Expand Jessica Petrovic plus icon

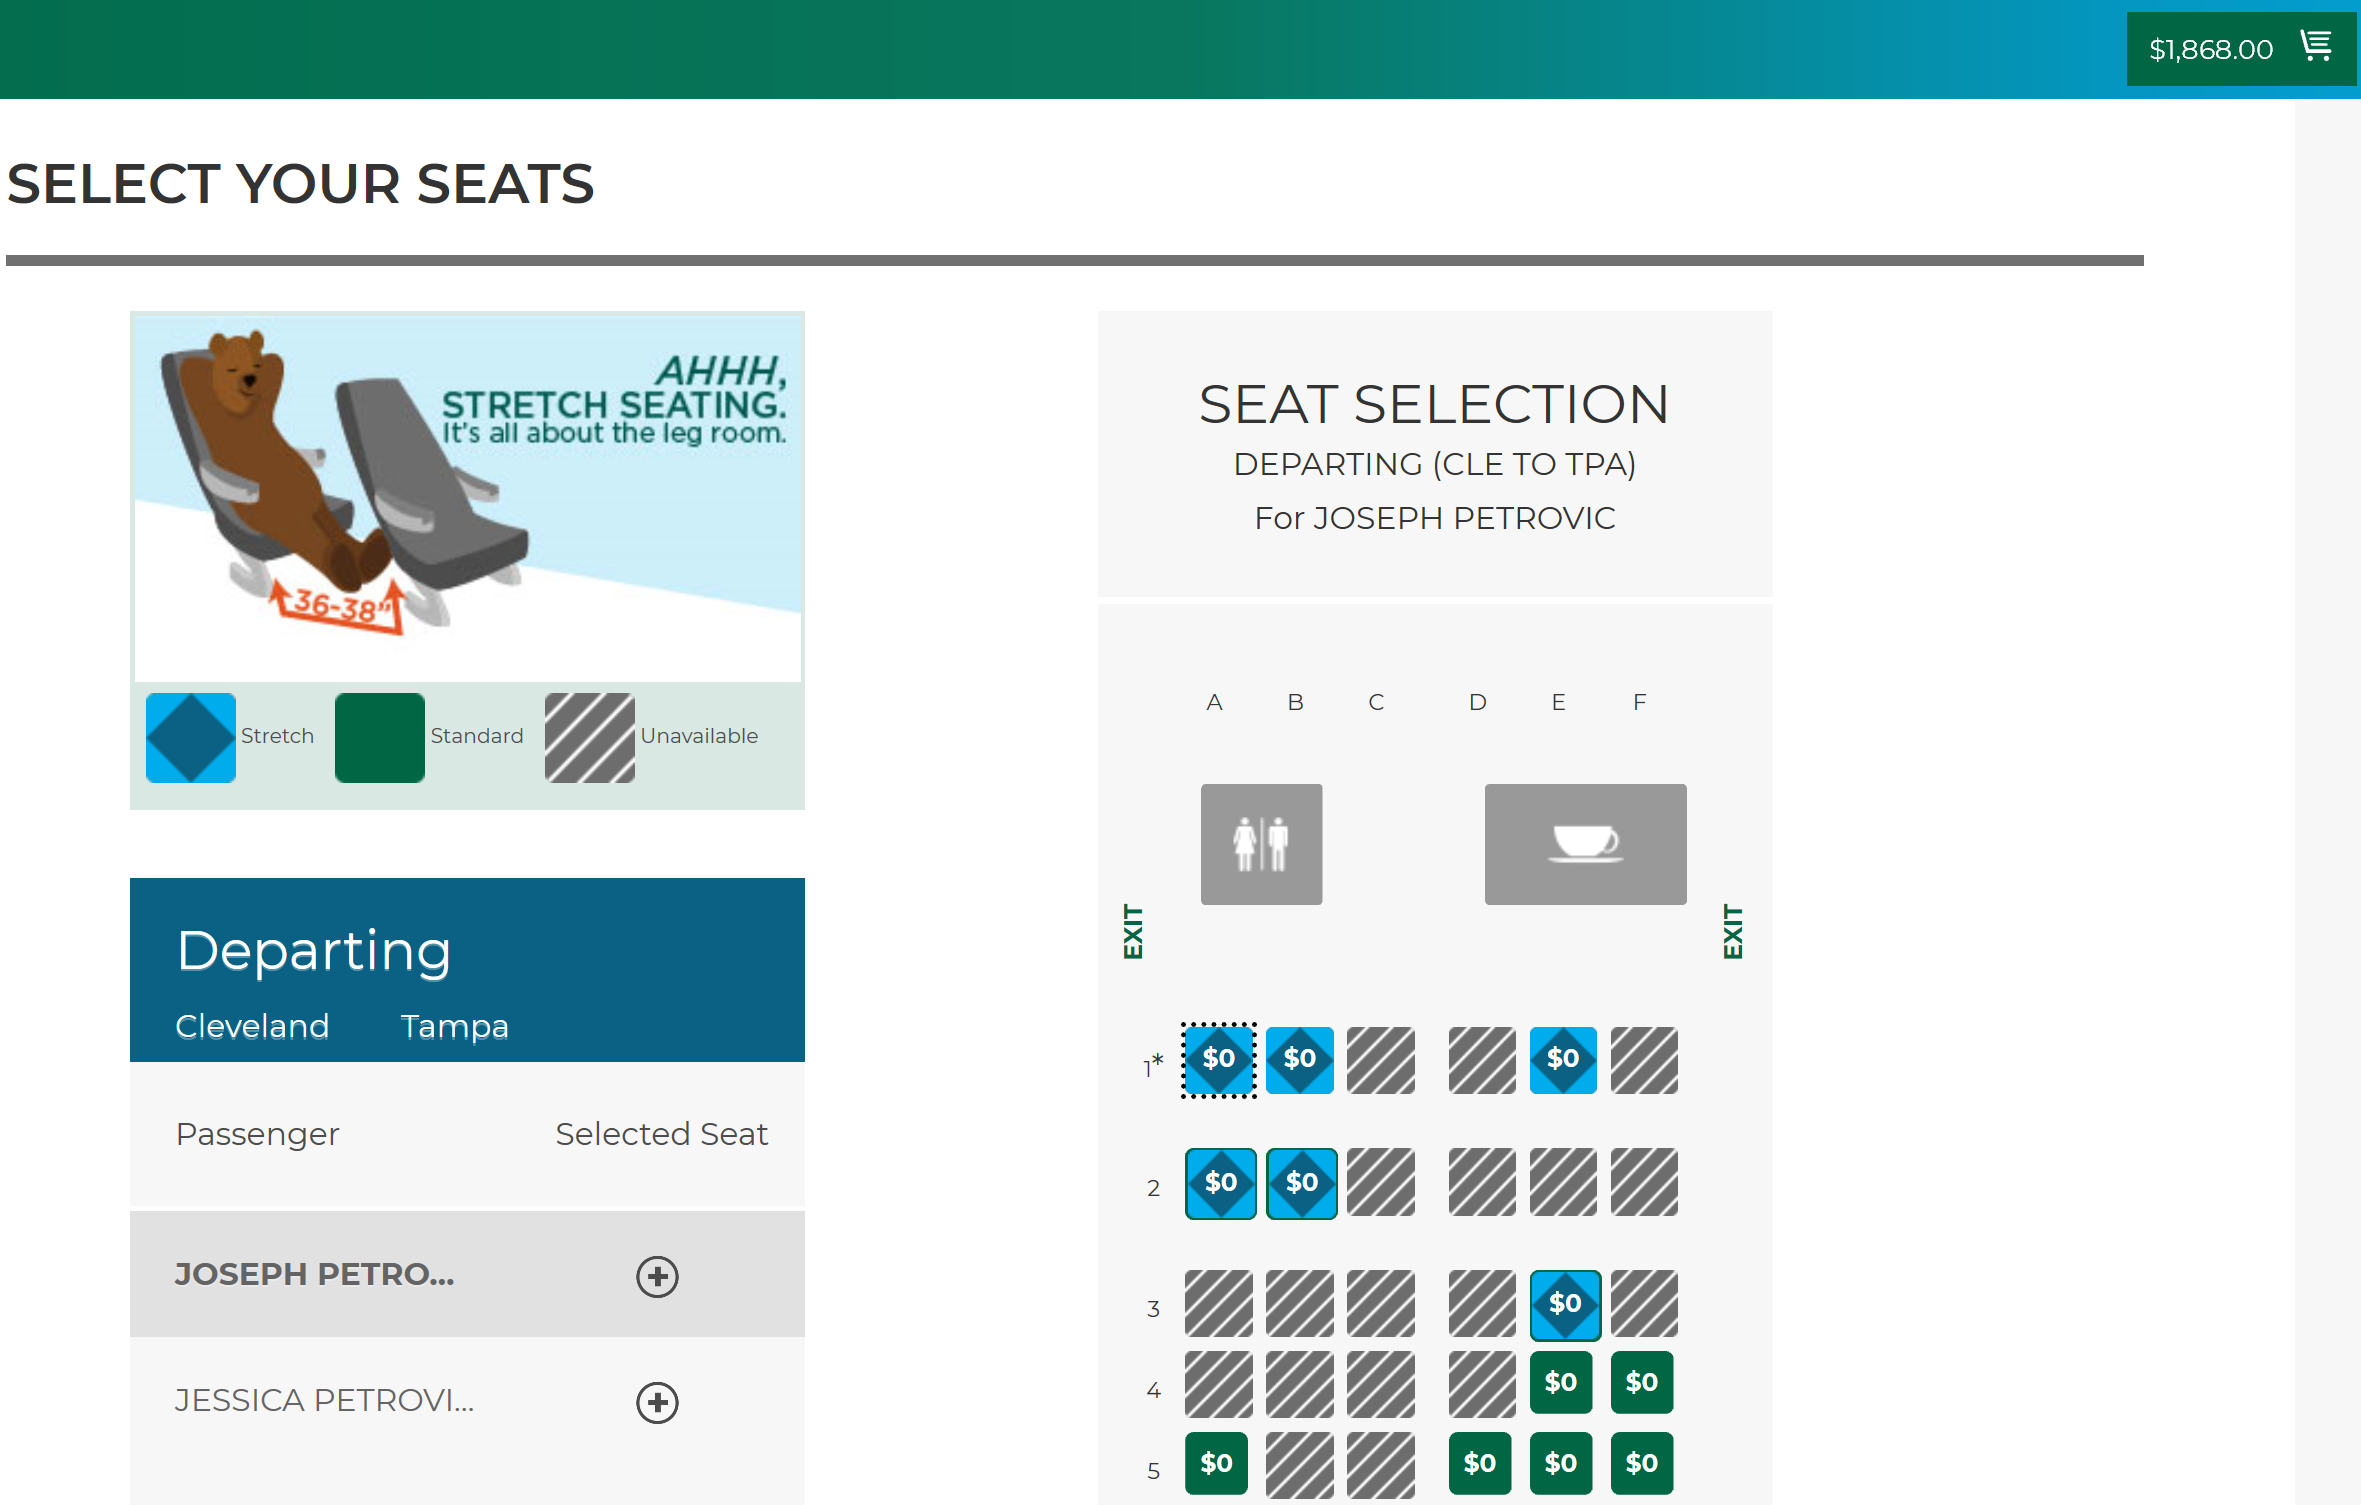pos(657,1402)
